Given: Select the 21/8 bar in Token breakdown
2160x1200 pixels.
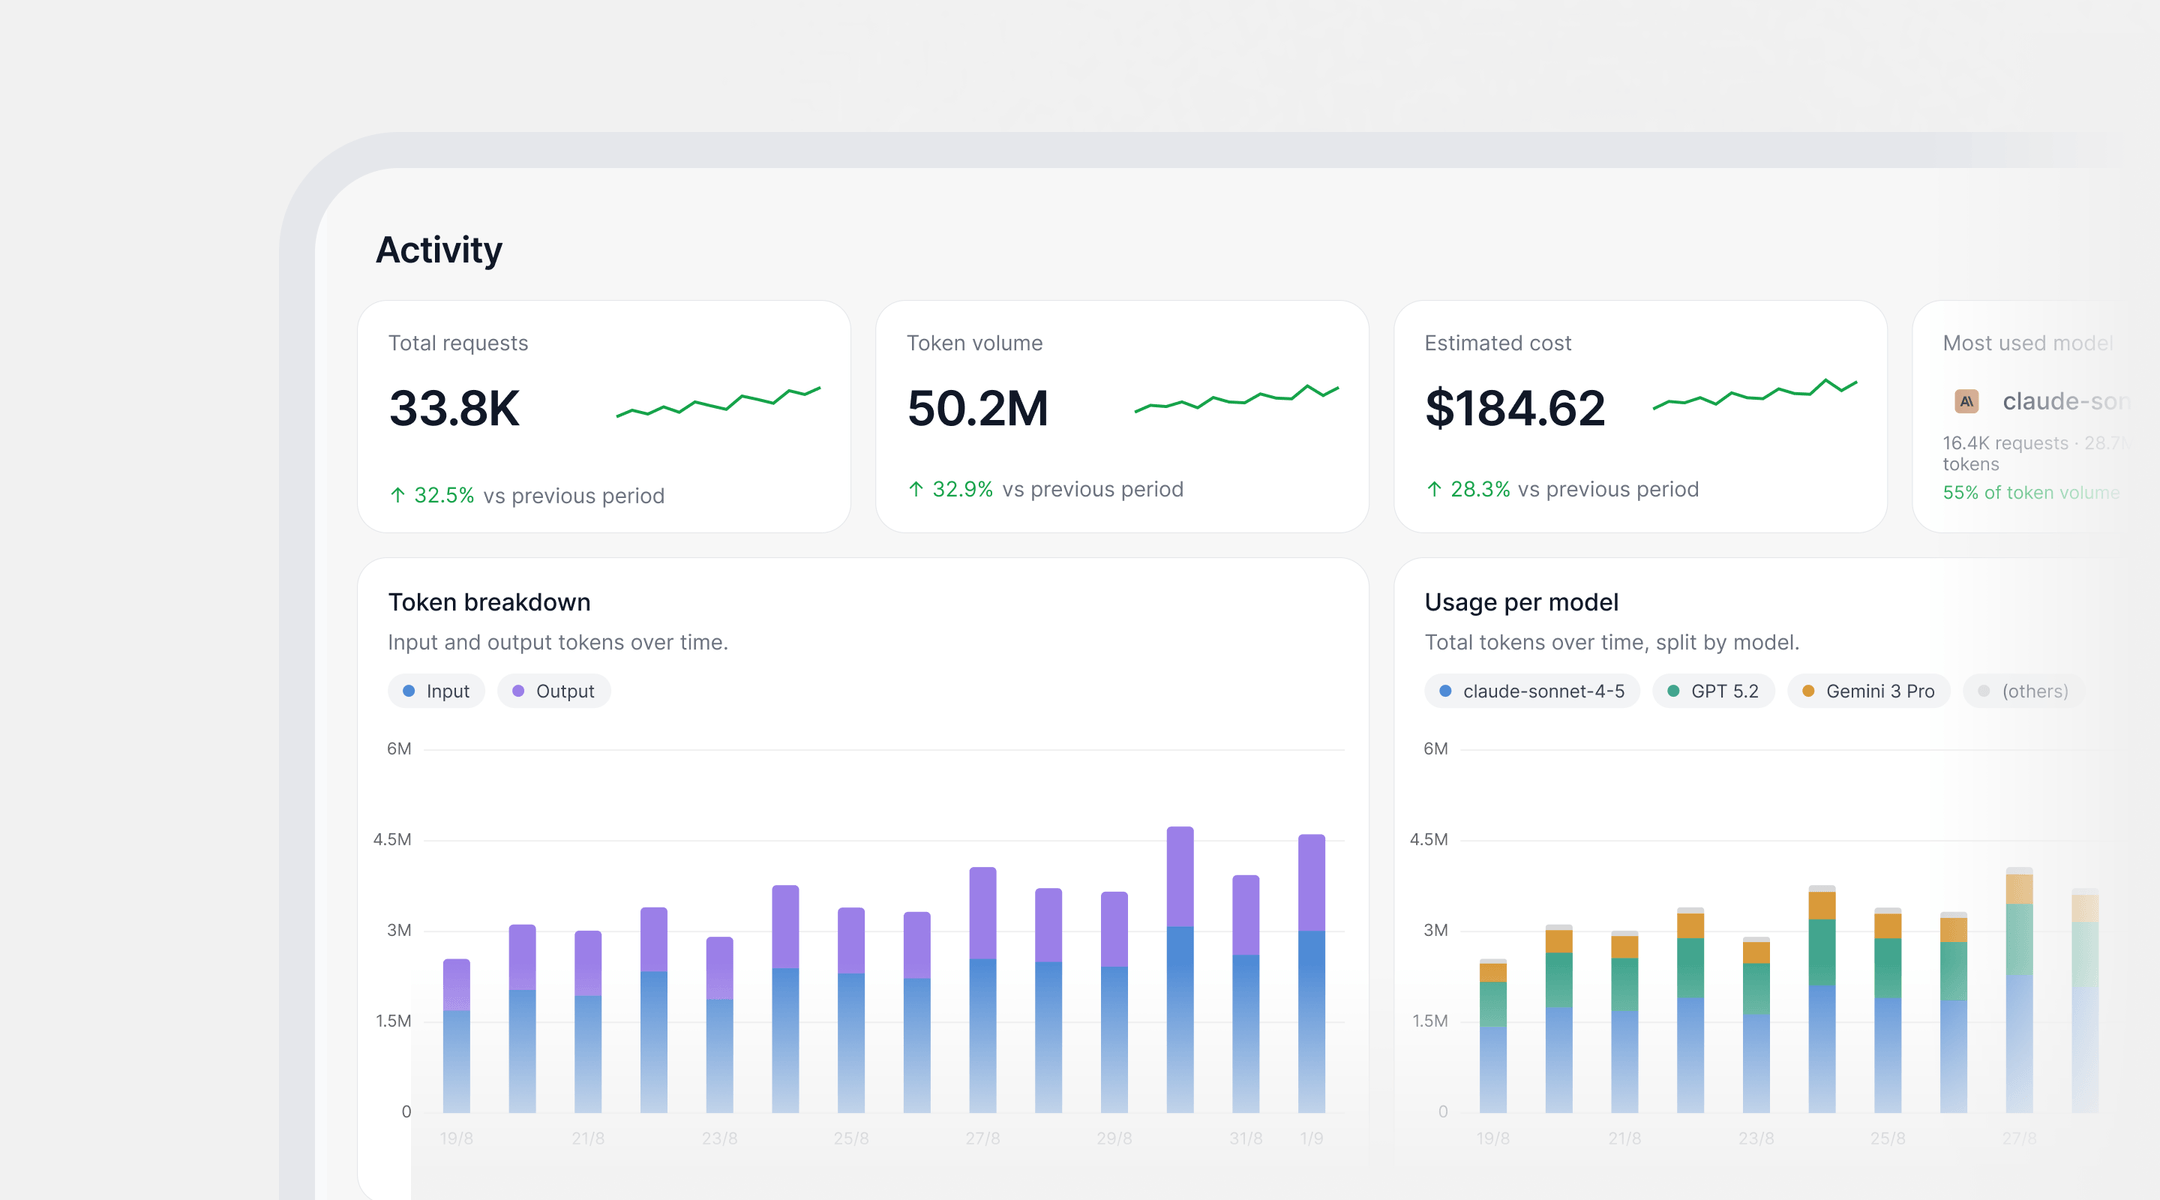Looking at the screenshot, I should click(x=588, y=1022).
